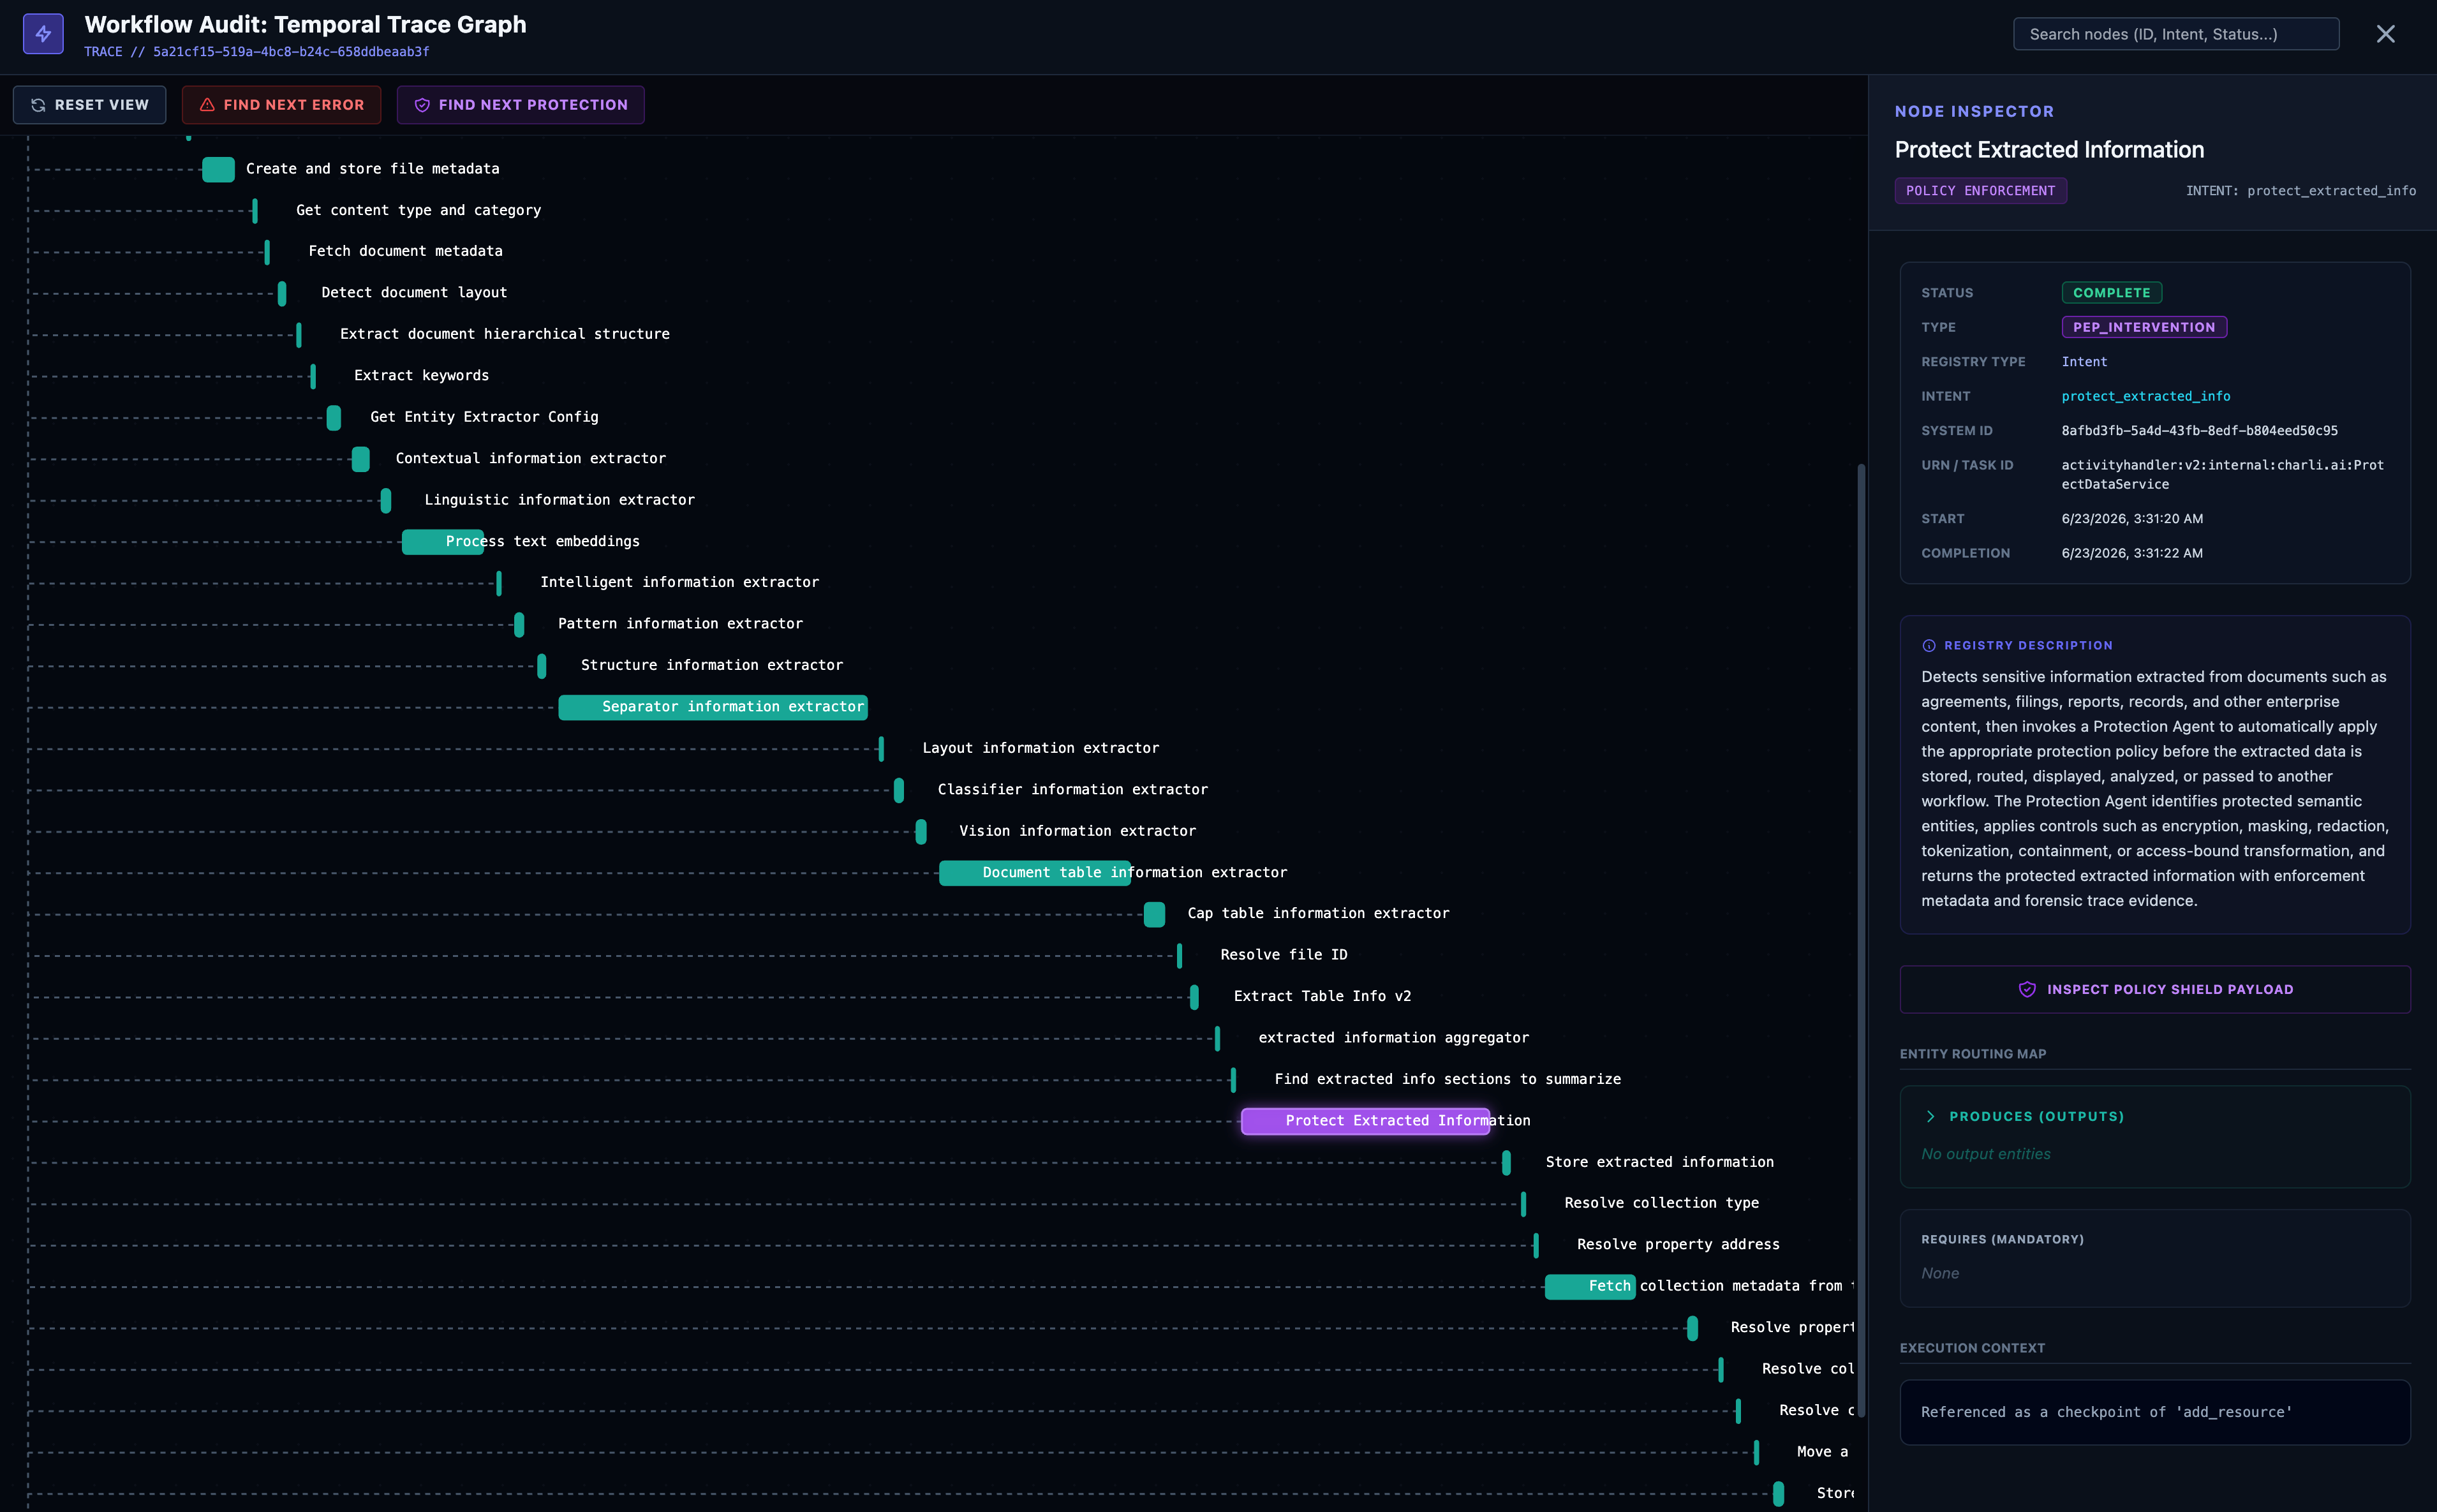Screen dimensions: 2437x1512
Task: Click 'Classifier information extractor' label
Action: (1072, 790)
